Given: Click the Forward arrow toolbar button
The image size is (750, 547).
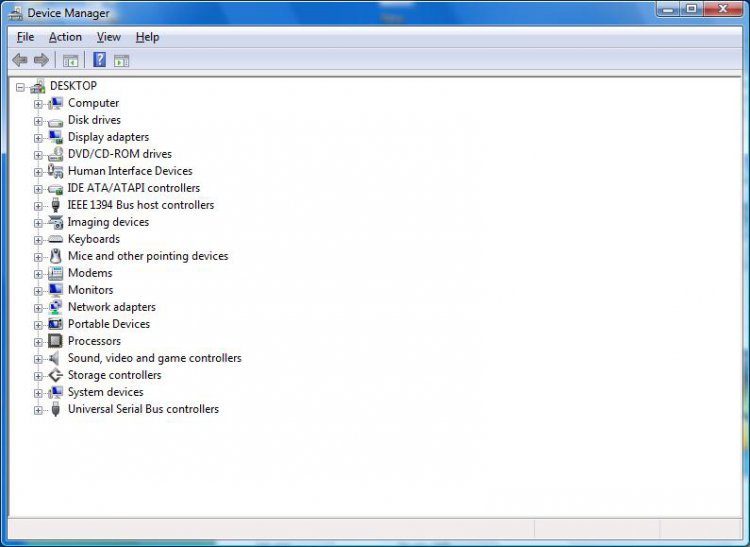Looking at the screenshot, I should [x=41, y=60].
